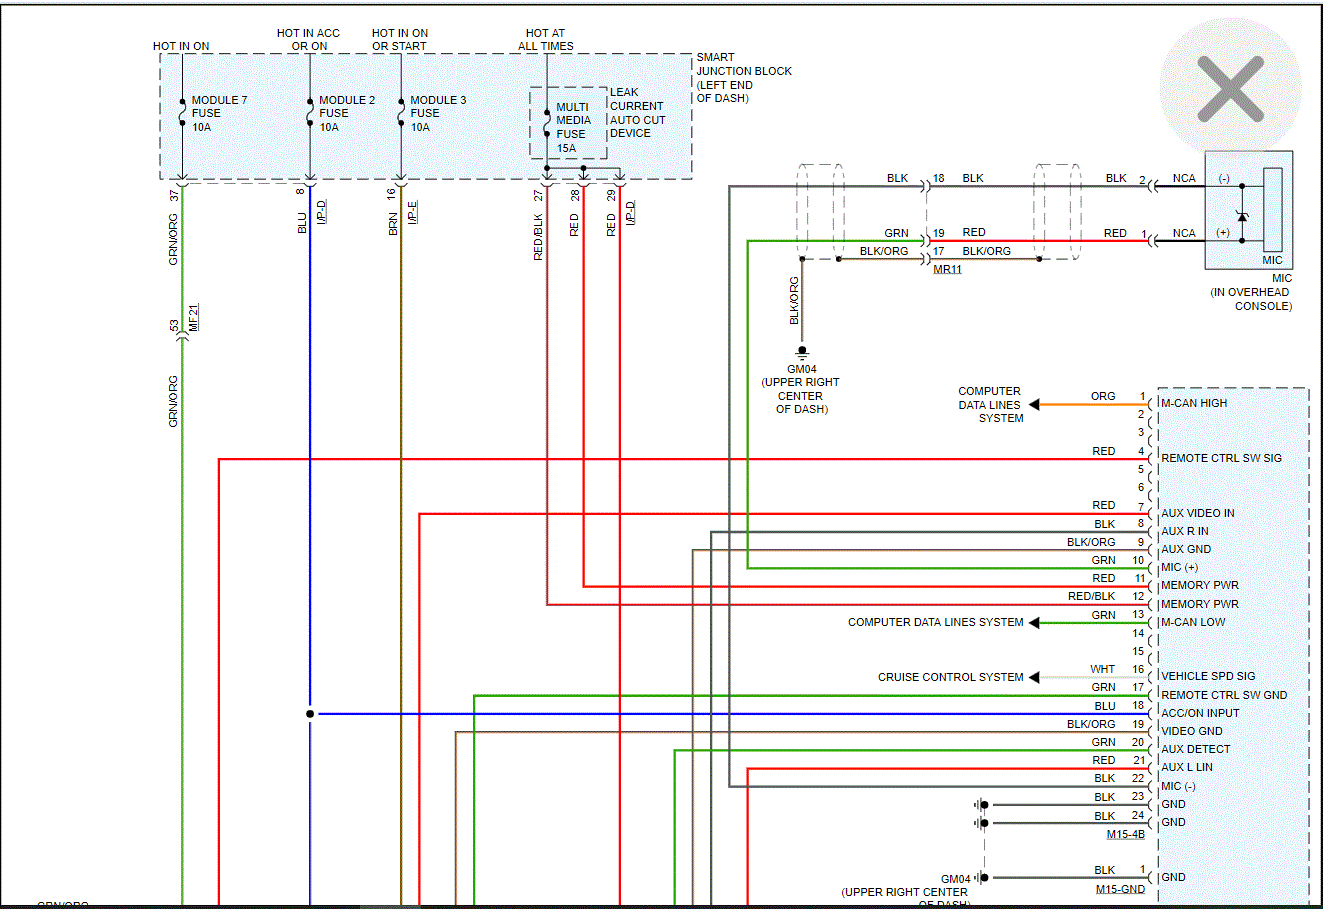
Task: Select the MF21 connector label
Action: click(x=194, y=317)
